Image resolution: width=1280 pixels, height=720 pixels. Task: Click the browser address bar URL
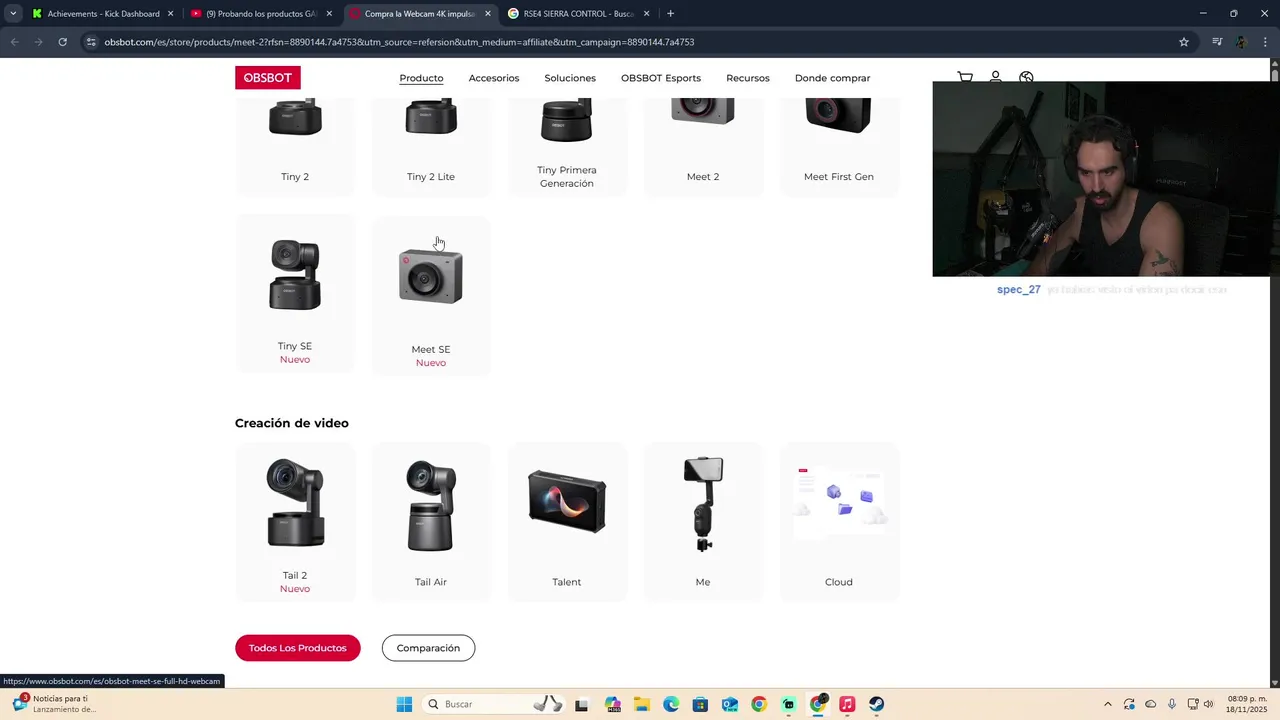[399, 42]
